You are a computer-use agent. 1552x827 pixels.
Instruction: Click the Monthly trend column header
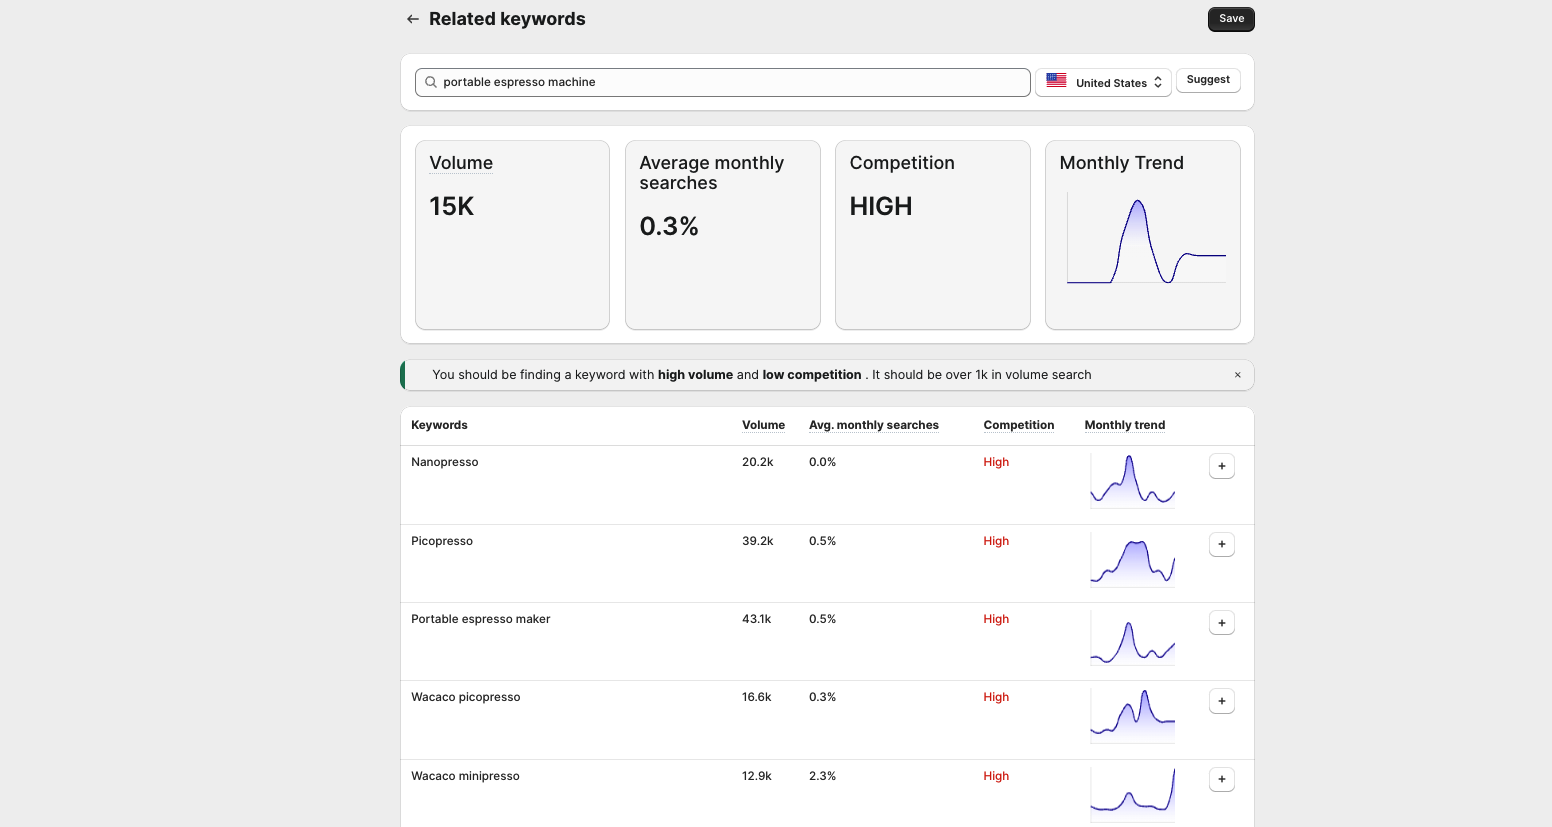1124,425
